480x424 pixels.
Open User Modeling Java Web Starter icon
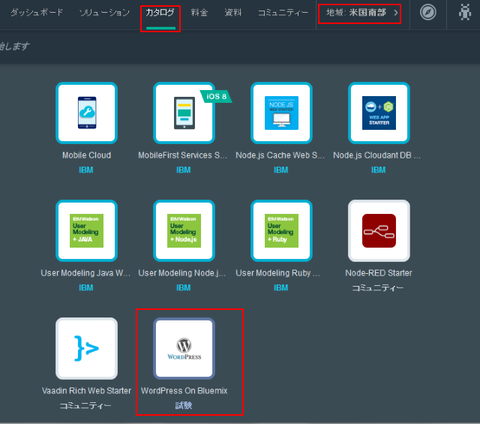[x=87, y=231]
